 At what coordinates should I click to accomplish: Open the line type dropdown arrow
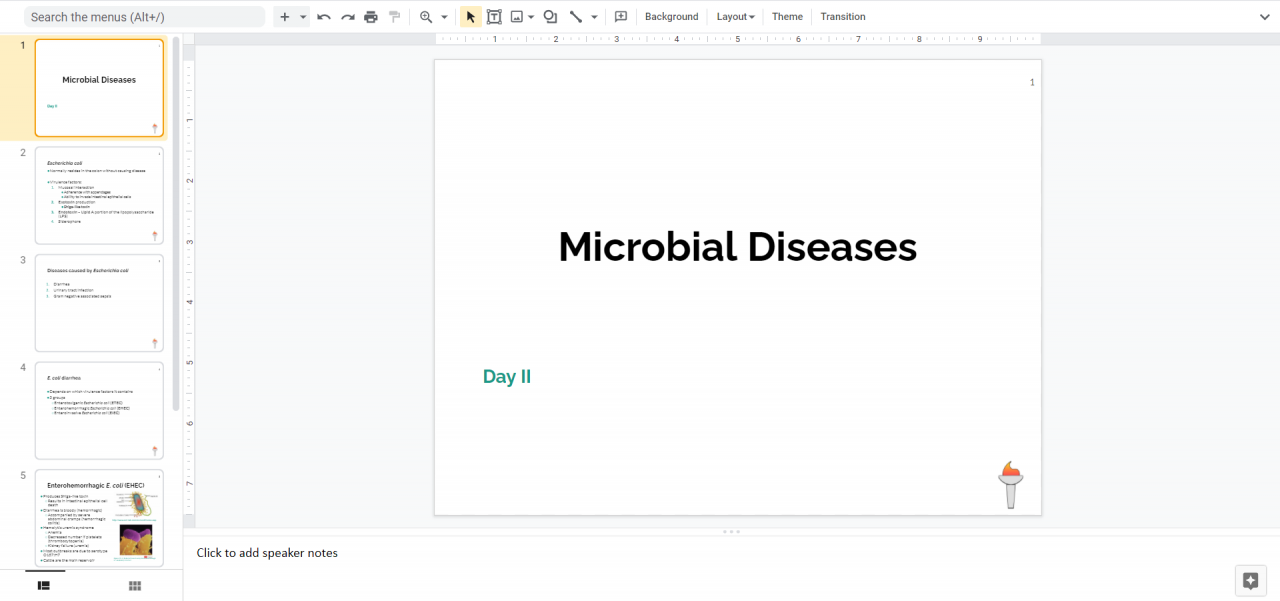(x=594, y=17)
